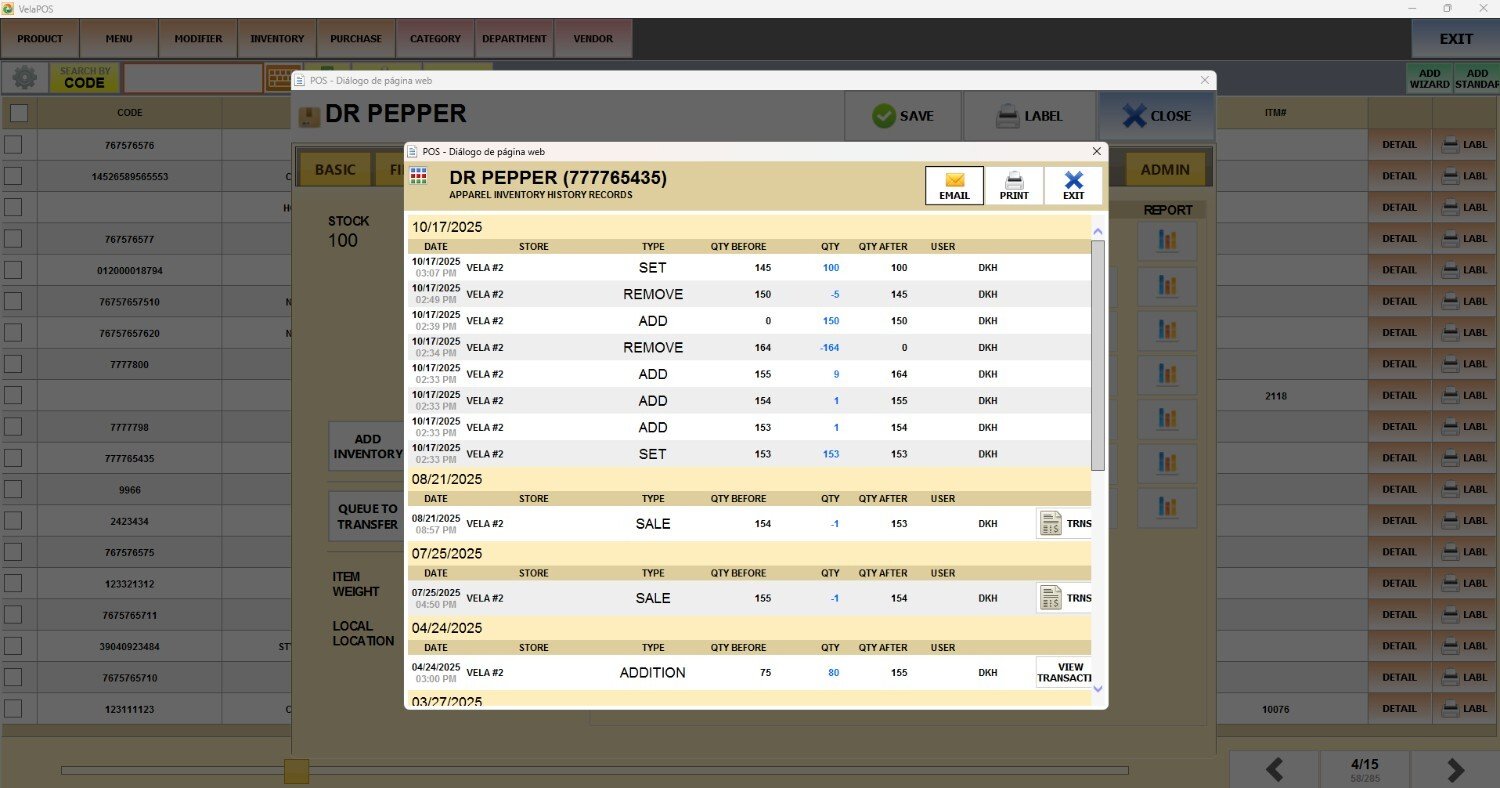Screen dimensions: 1500x788
Task: Check the box for code 767576576
Action: tap(13, 145)
